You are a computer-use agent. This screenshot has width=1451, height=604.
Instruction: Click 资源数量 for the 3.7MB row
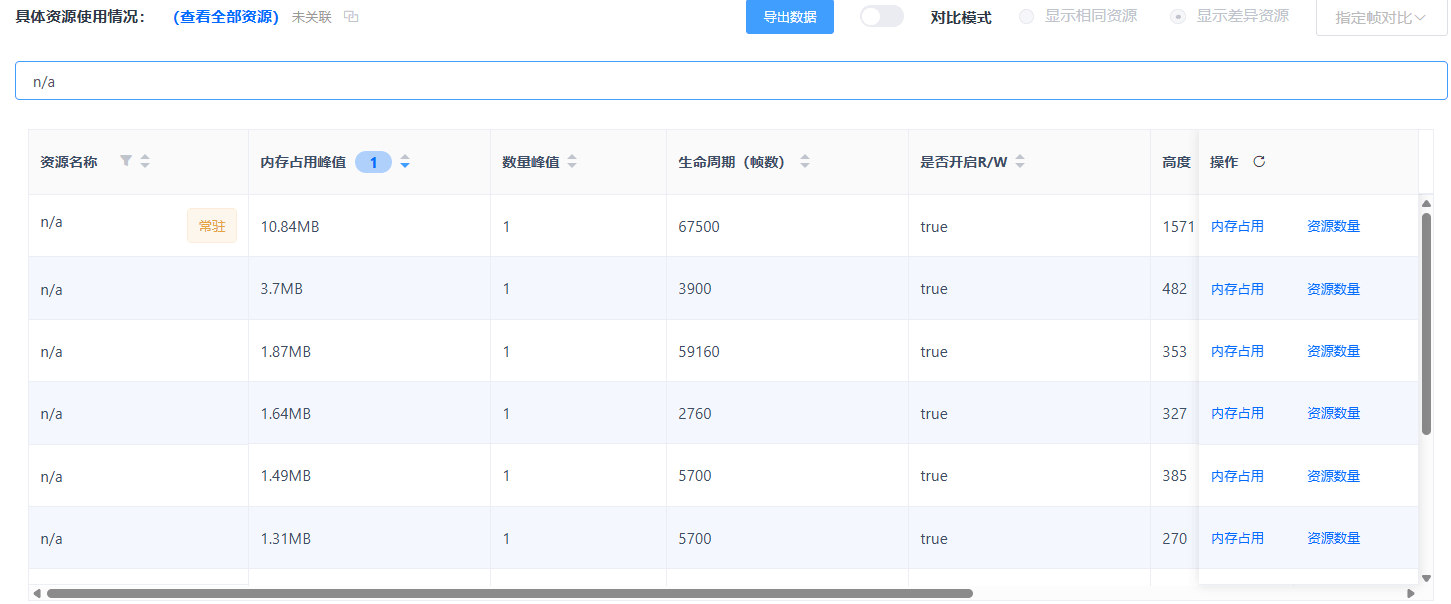(1333, 289)
